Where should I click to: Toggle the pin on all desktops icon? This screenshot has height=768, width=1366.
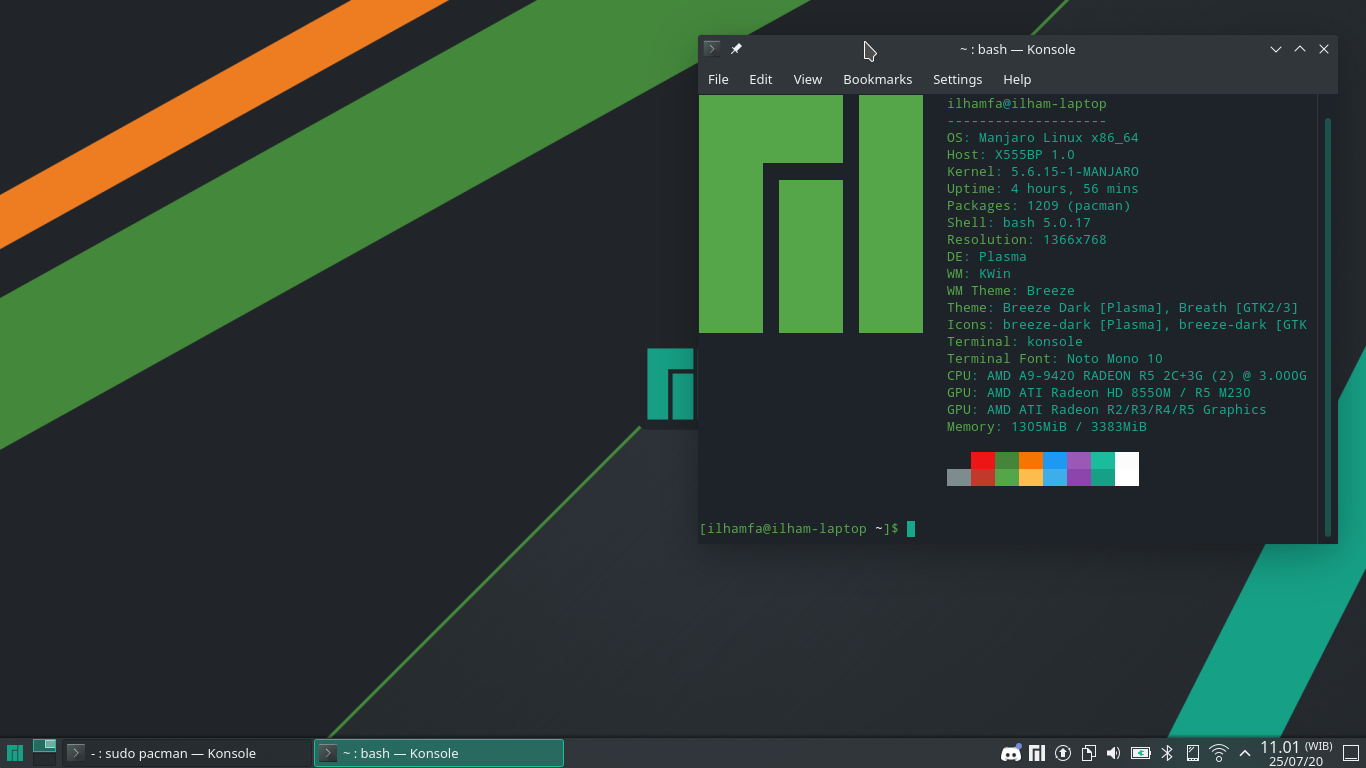click(x=736, y=48)
